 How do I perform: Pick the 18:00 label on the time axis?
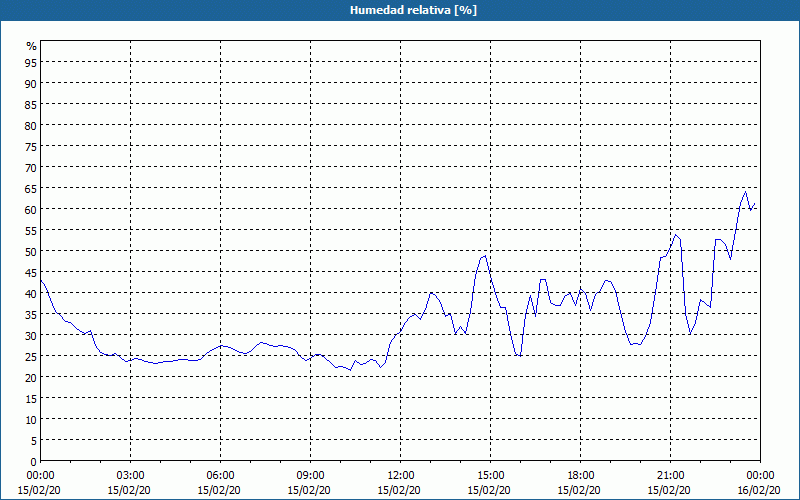581,476
